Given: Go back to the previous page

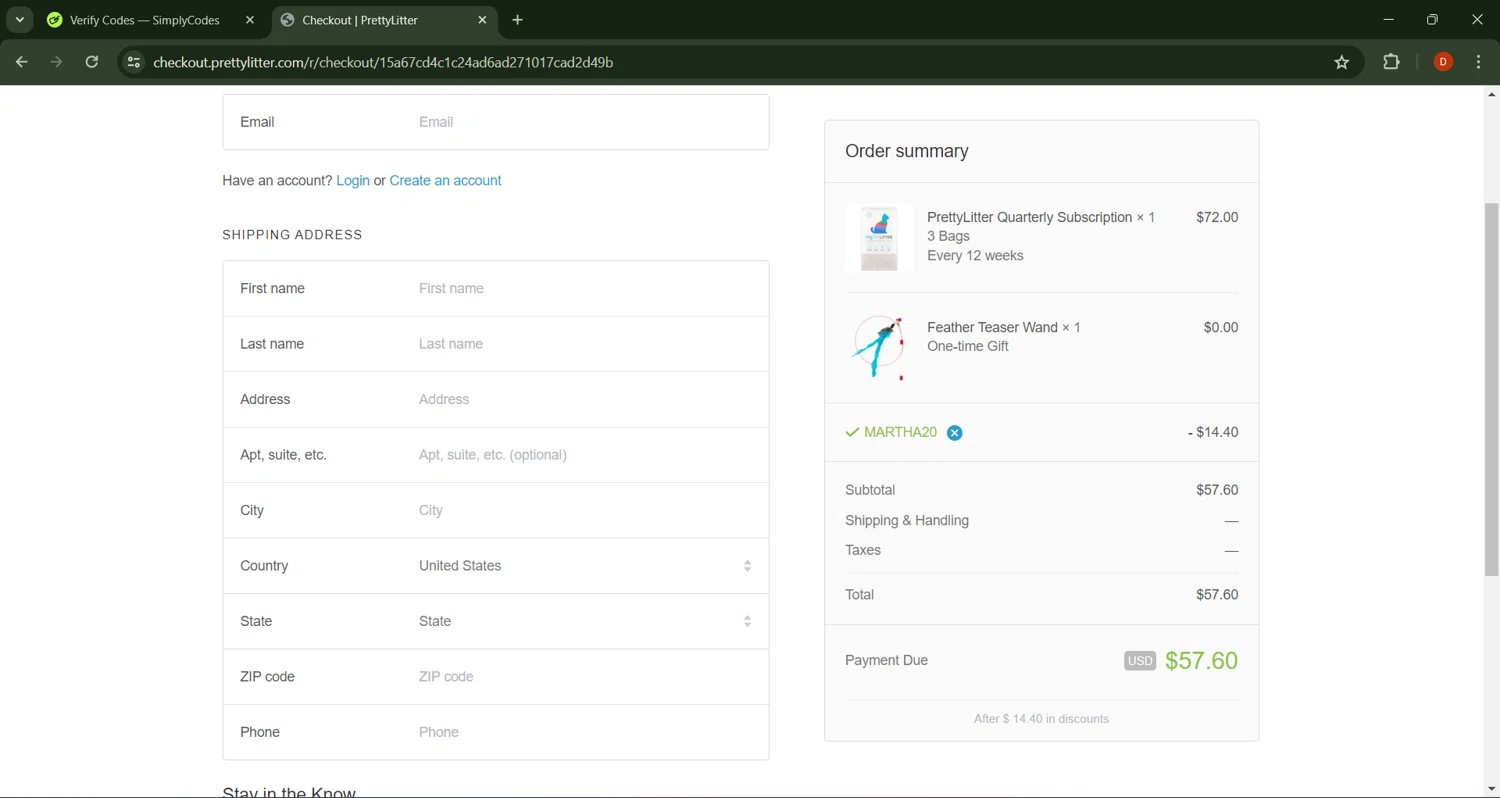Looking at the screenshot, I should (22, 62).
